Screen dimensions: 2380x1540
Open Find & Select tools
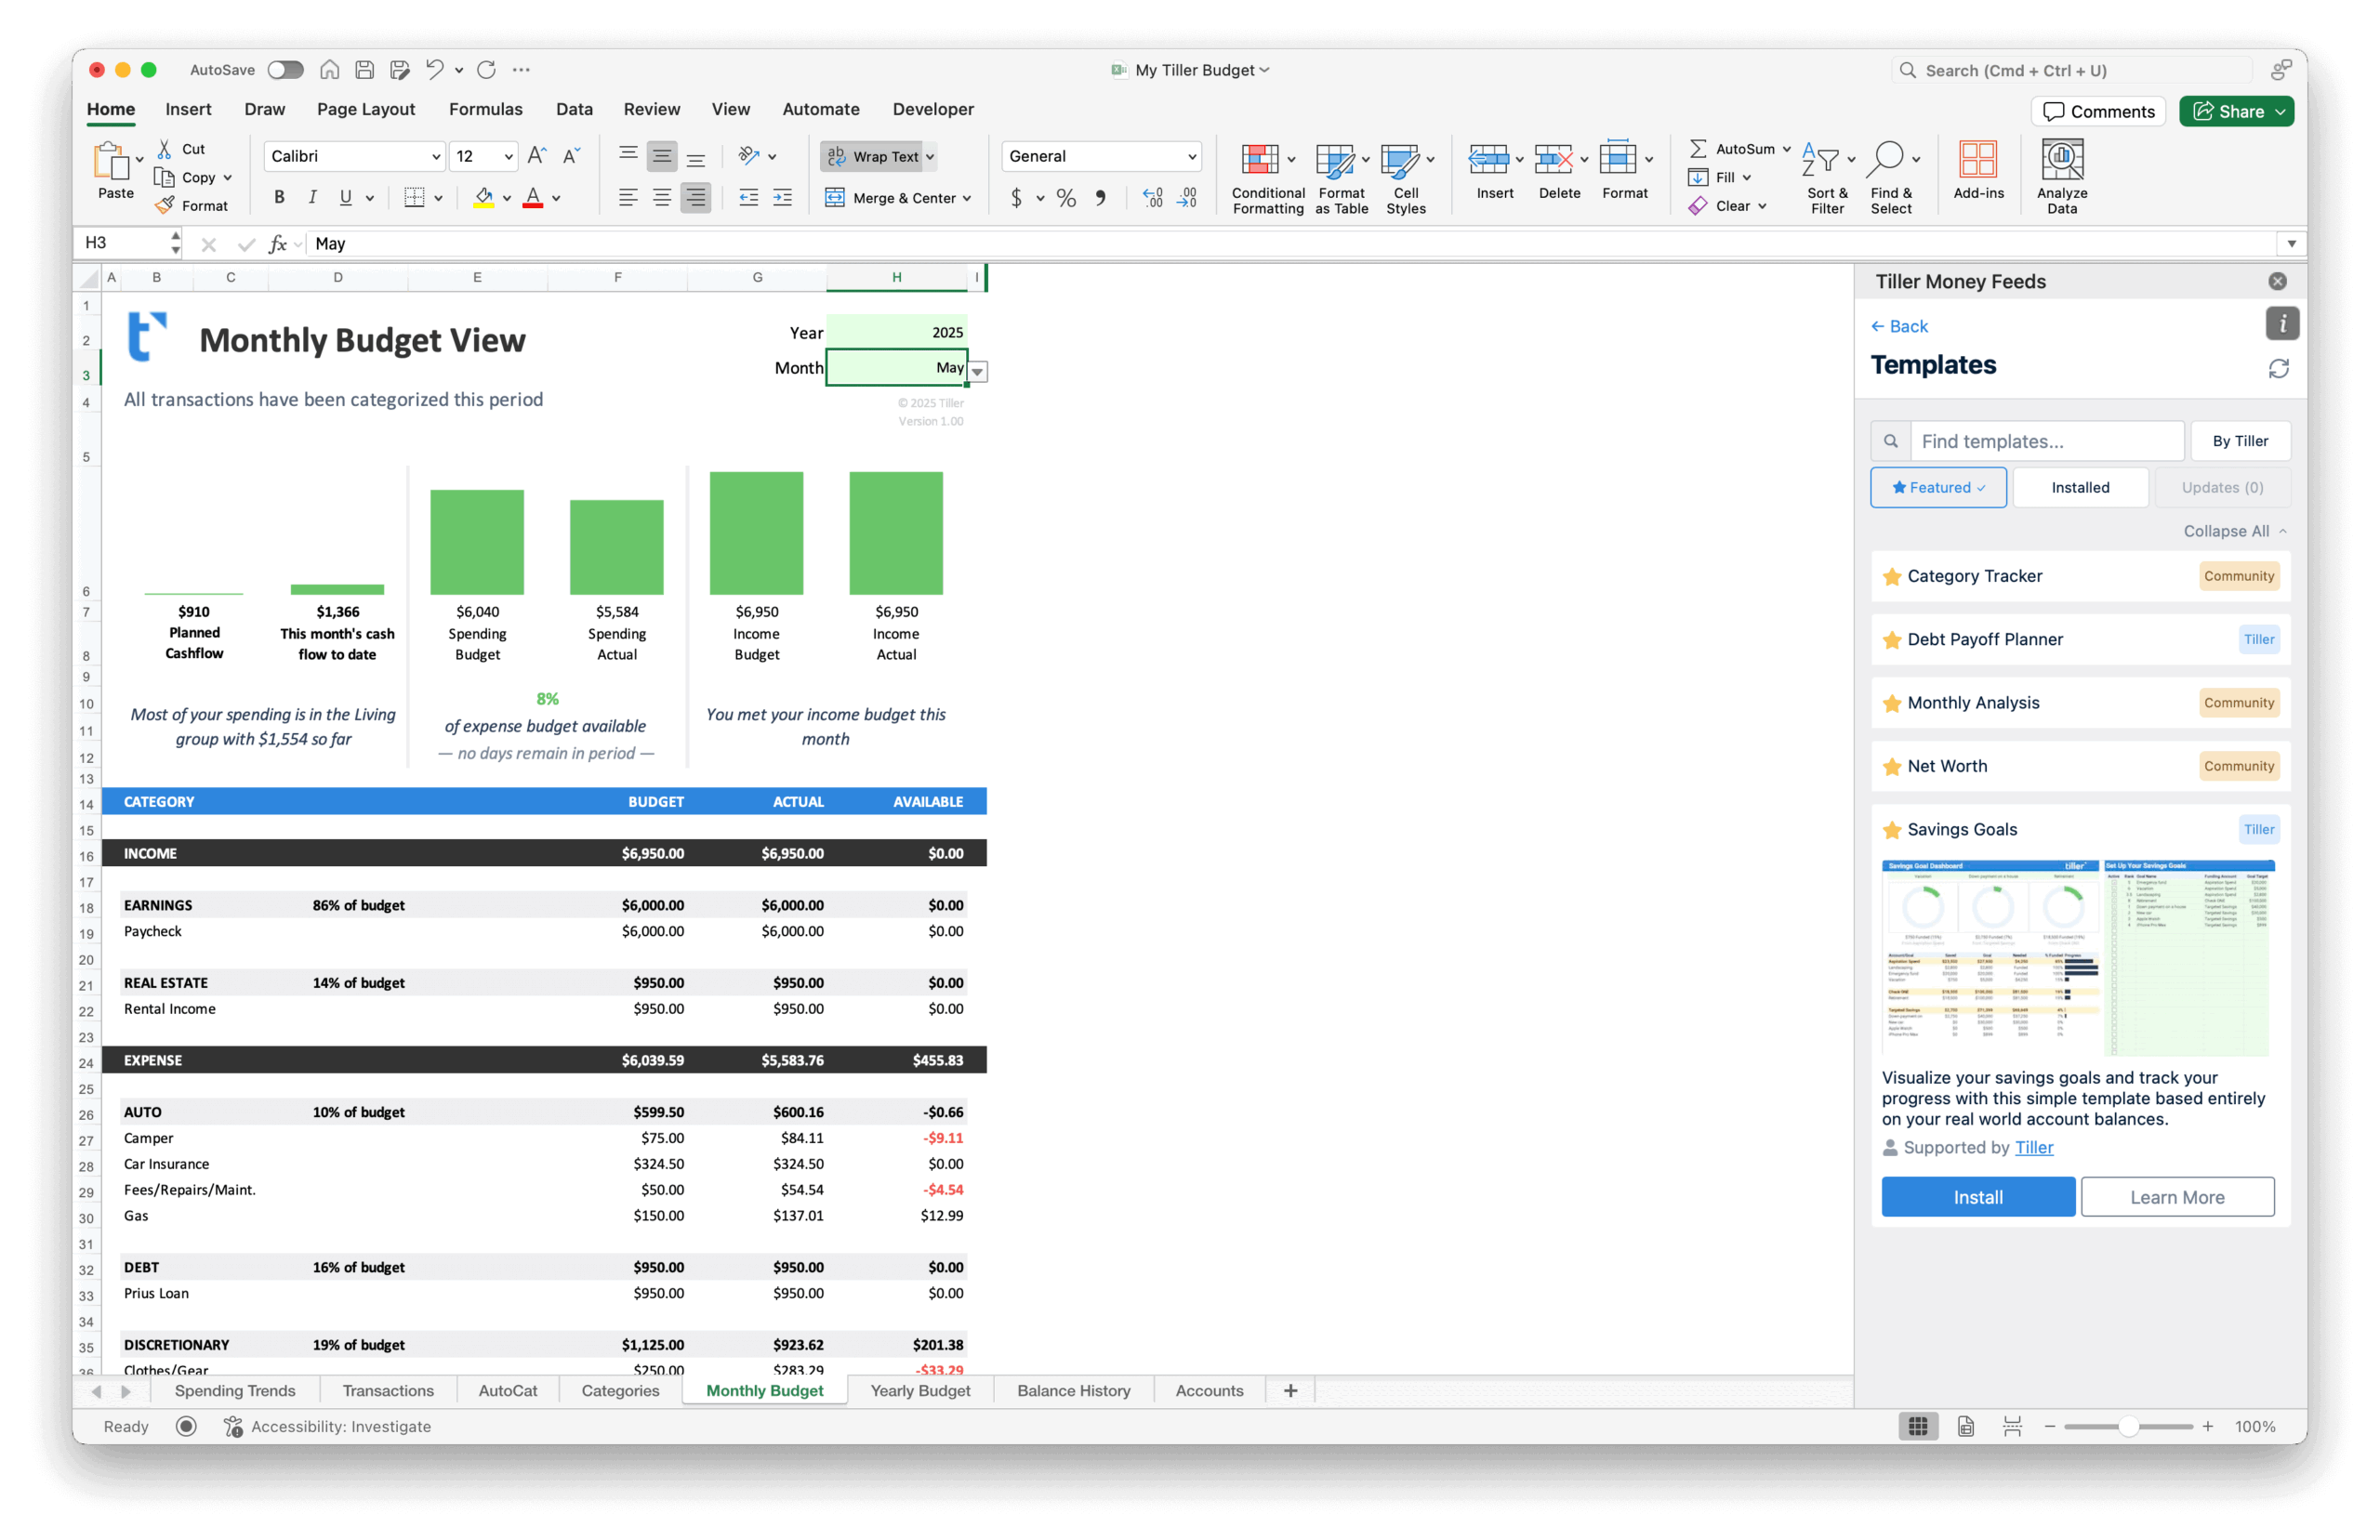(x=1891, y=177)
